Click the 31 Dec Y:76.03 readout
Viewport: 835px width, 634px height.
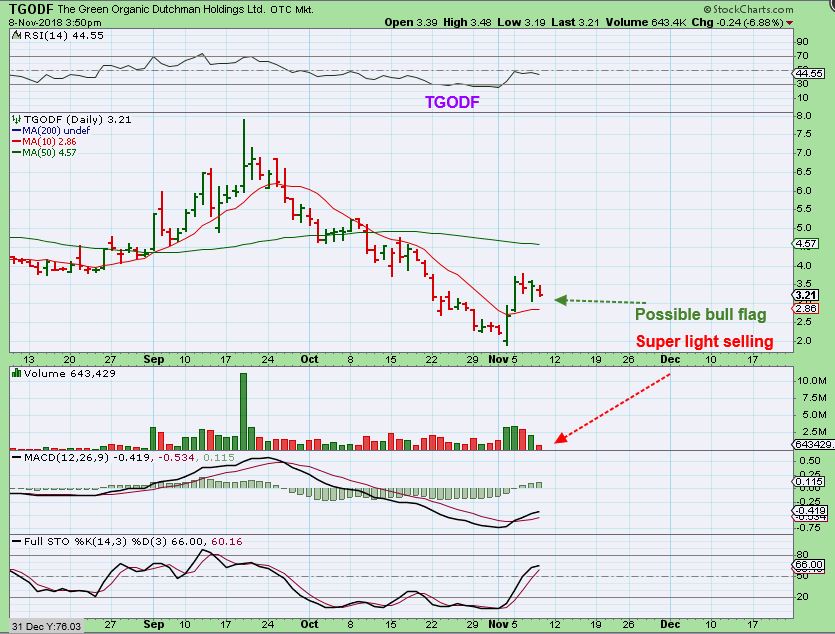(x=46, y=626)
